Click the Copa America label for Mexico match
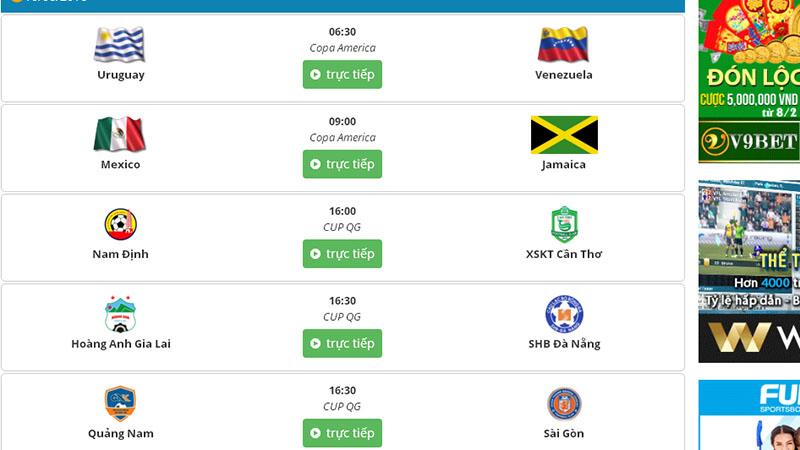The width and height of the screenshot is (800, 450). coord(342,138)
